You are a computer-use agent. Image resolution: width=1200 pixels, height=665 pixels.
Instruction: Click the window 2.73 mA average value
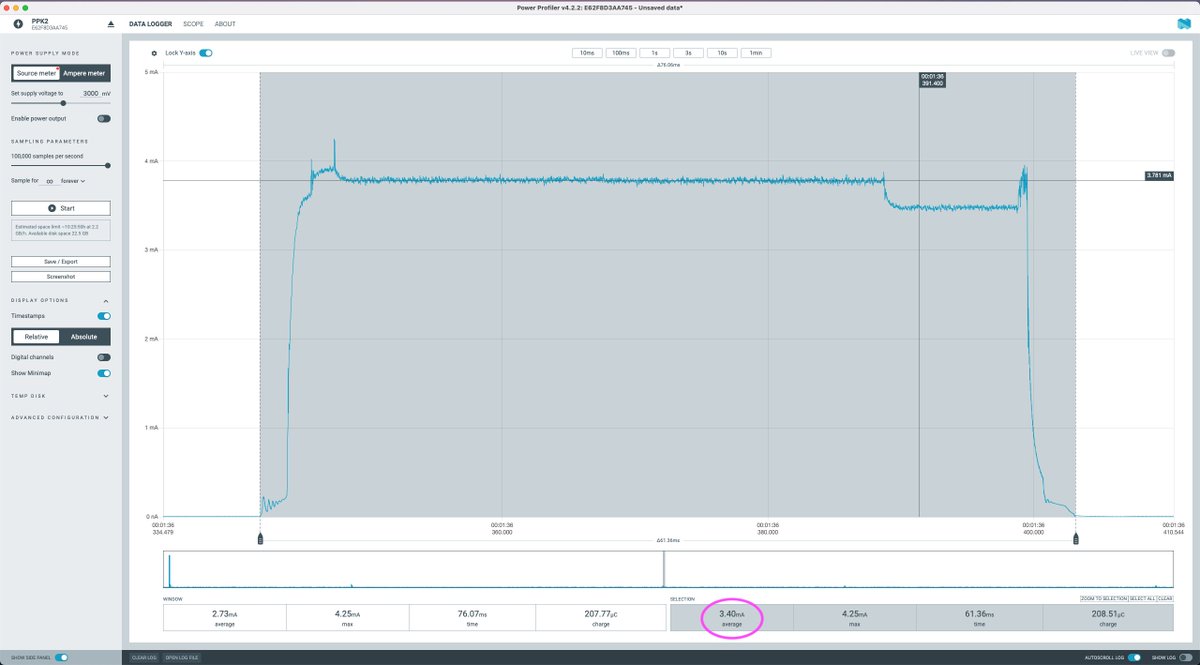tap(225, 614)
